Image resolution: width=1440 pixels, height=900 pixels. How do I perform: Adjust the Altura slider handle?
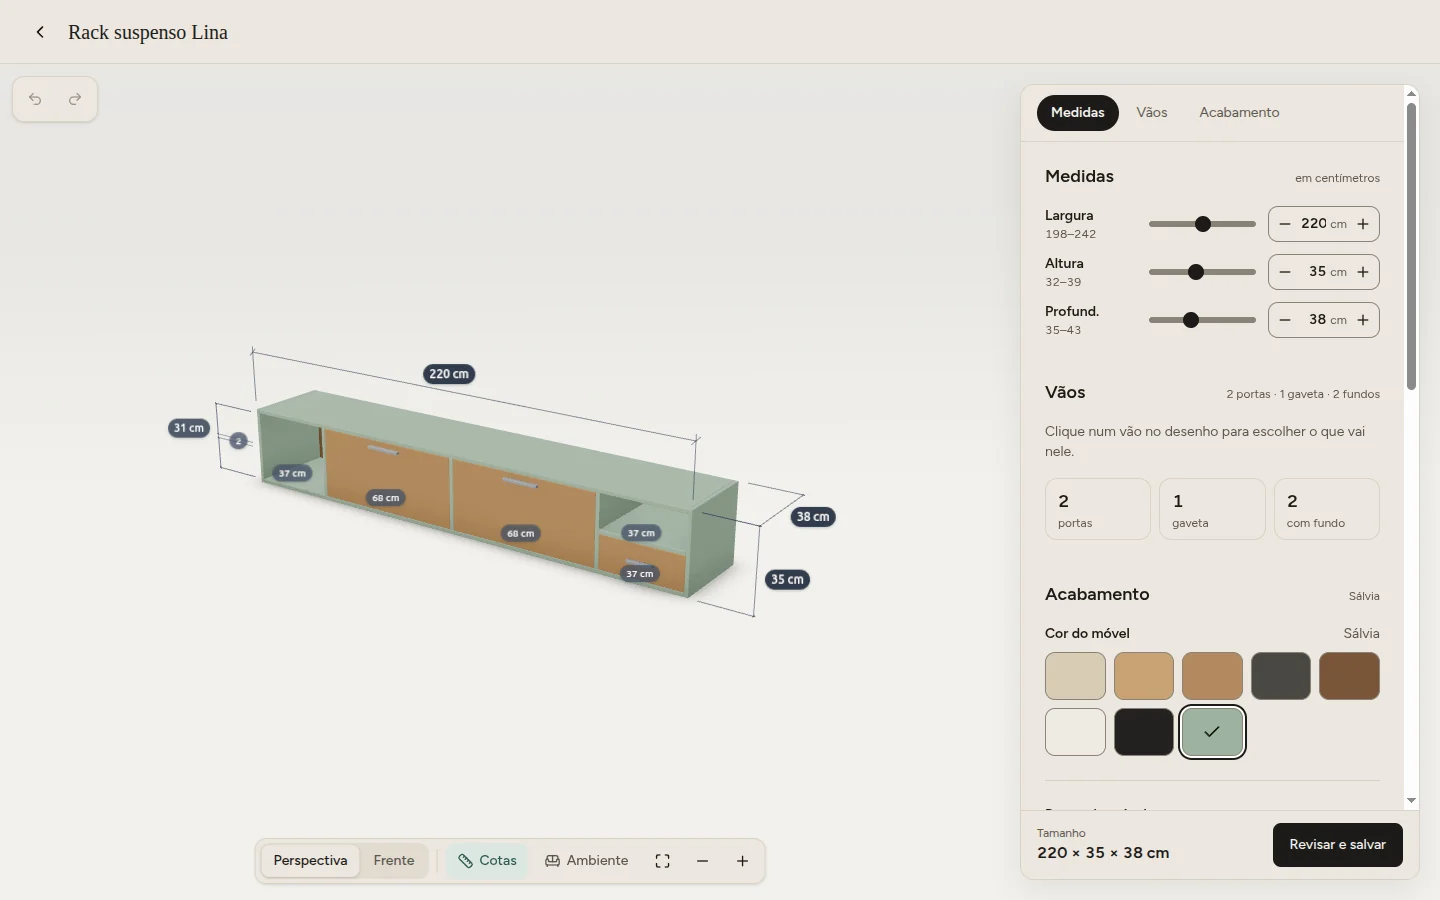click(1196, 272)
